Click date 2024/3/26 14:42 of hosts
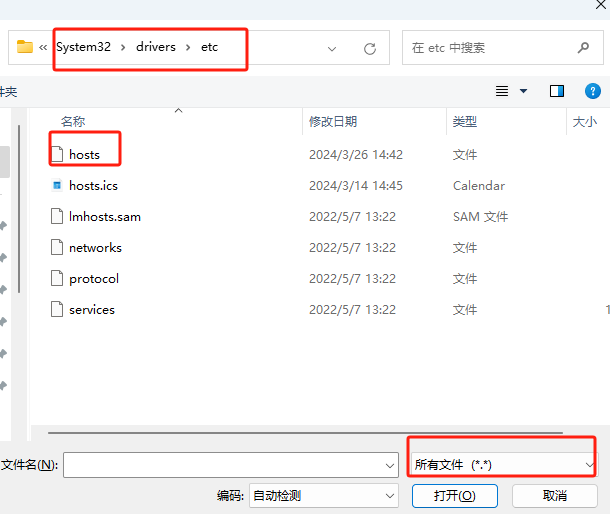Viewport: 610px width, 514px height. pos(356,154)
